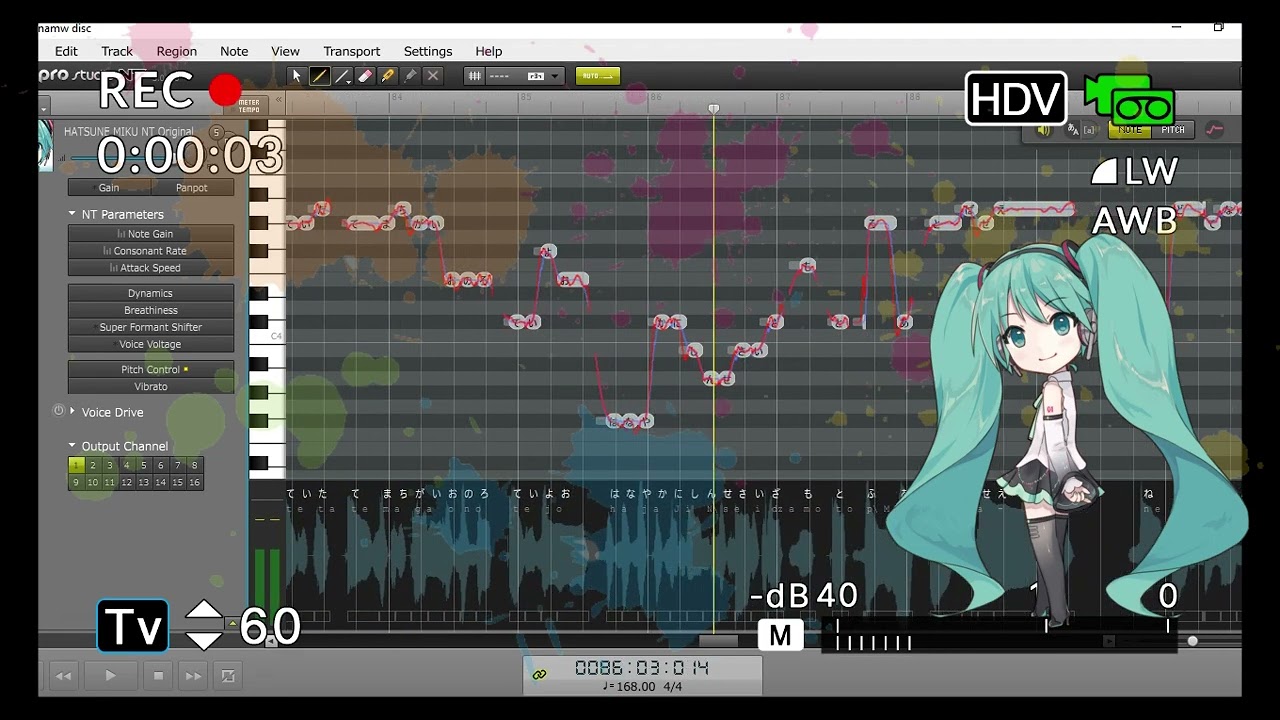The image size is (1280, 720).
Task: Click the rewind transport button
Action: pos(63,676)
